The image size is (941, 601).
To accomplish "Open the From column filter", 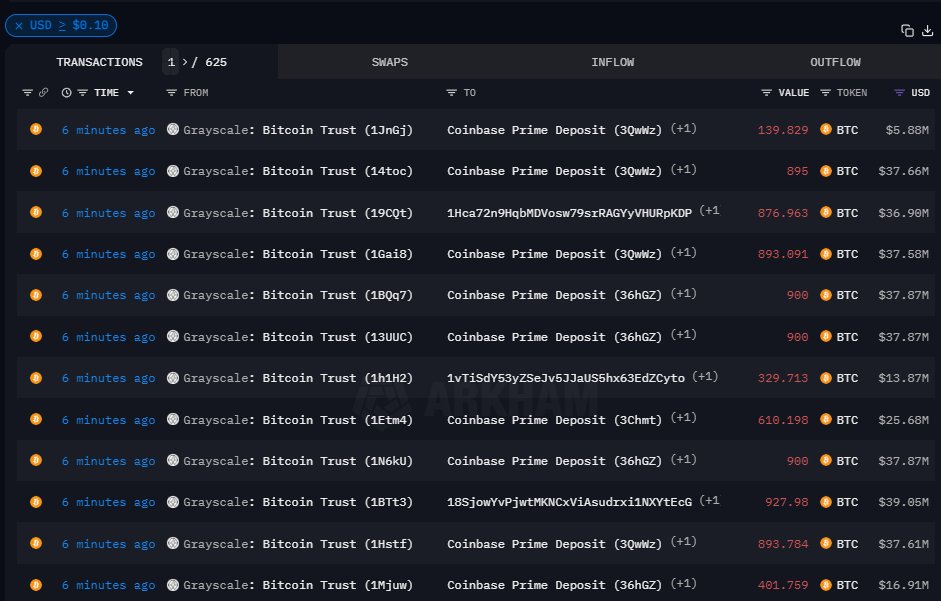I will point(171,92).
